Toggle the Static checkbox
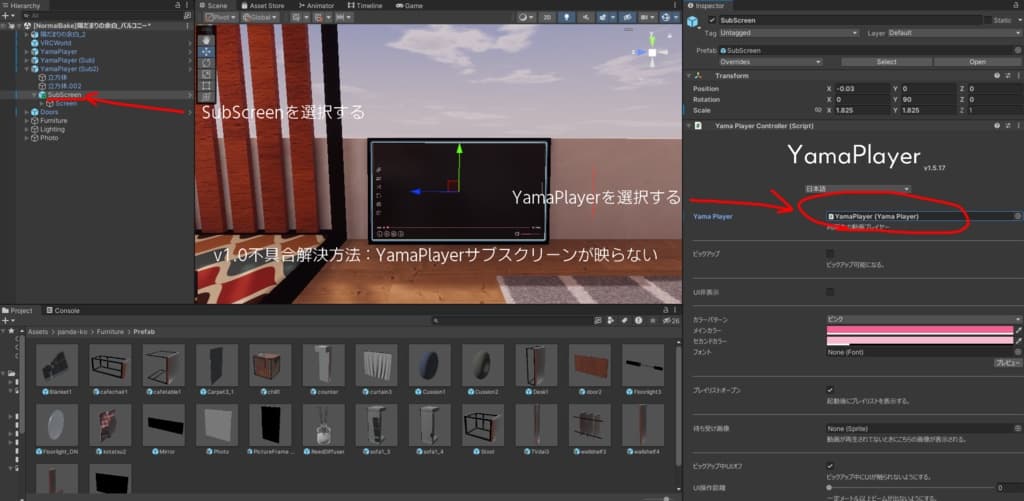This screenshot has height=501, width=1024. pos(988,20)
